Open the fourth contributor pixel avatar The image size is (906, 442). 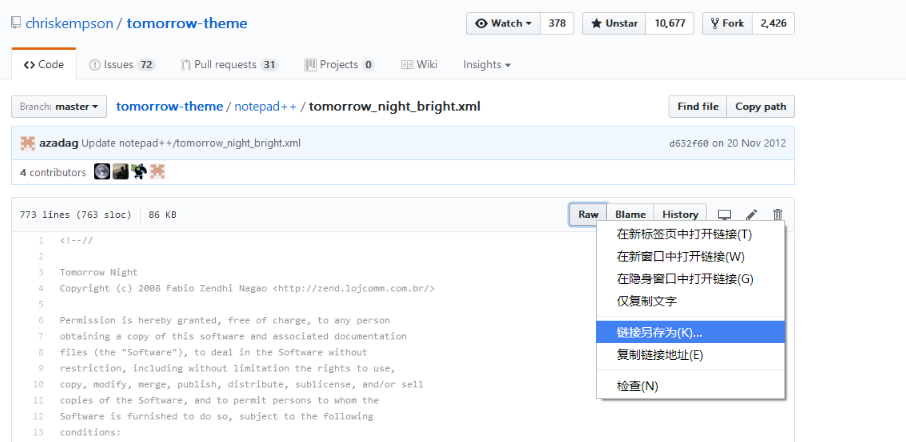click(x=157, y=172)
